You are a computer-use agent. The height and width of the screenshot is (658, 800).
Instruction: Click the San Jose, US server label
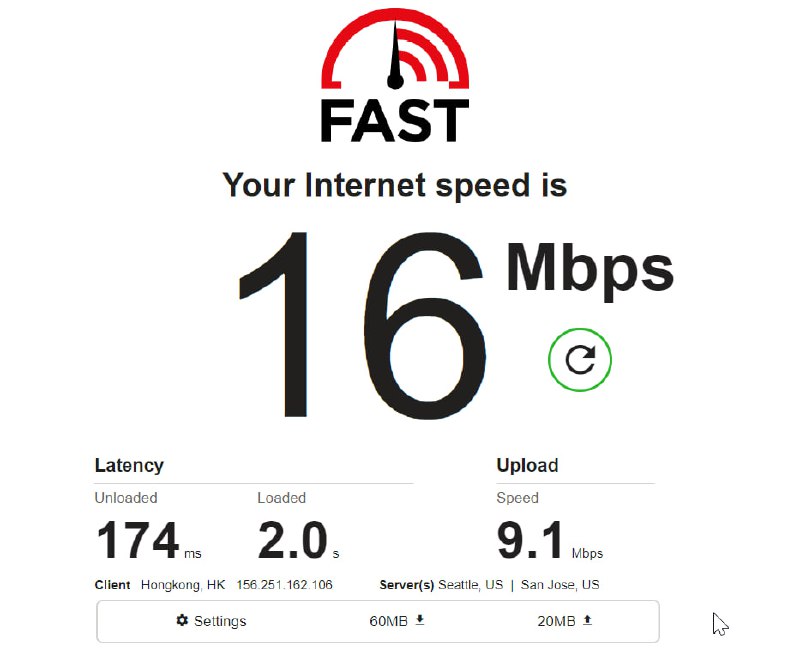(560, 585)
